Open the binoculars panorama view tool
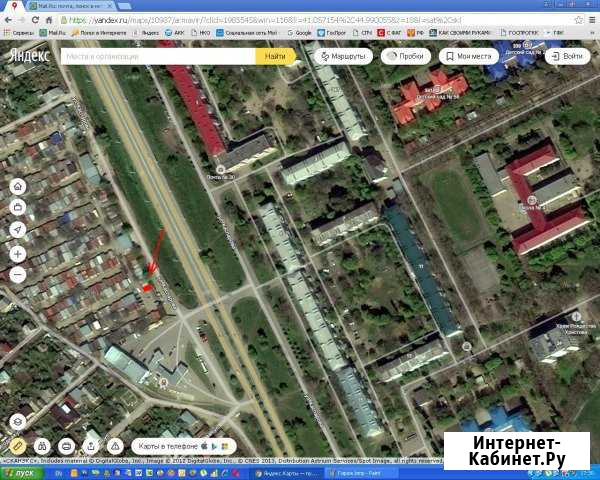Viewport: 600px width, 480px height. 42,446
